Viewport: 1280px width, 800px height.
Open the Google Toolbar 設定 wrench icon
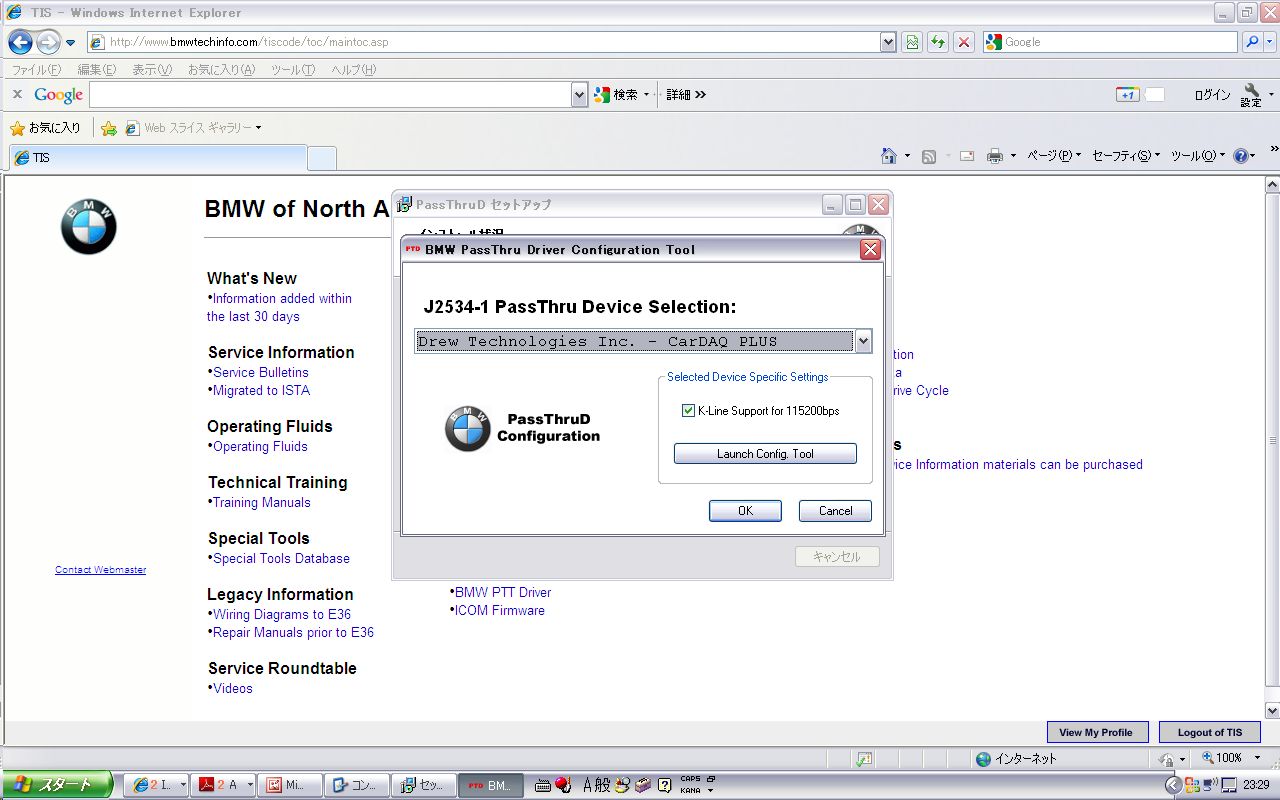click(x=1252, y=95)
